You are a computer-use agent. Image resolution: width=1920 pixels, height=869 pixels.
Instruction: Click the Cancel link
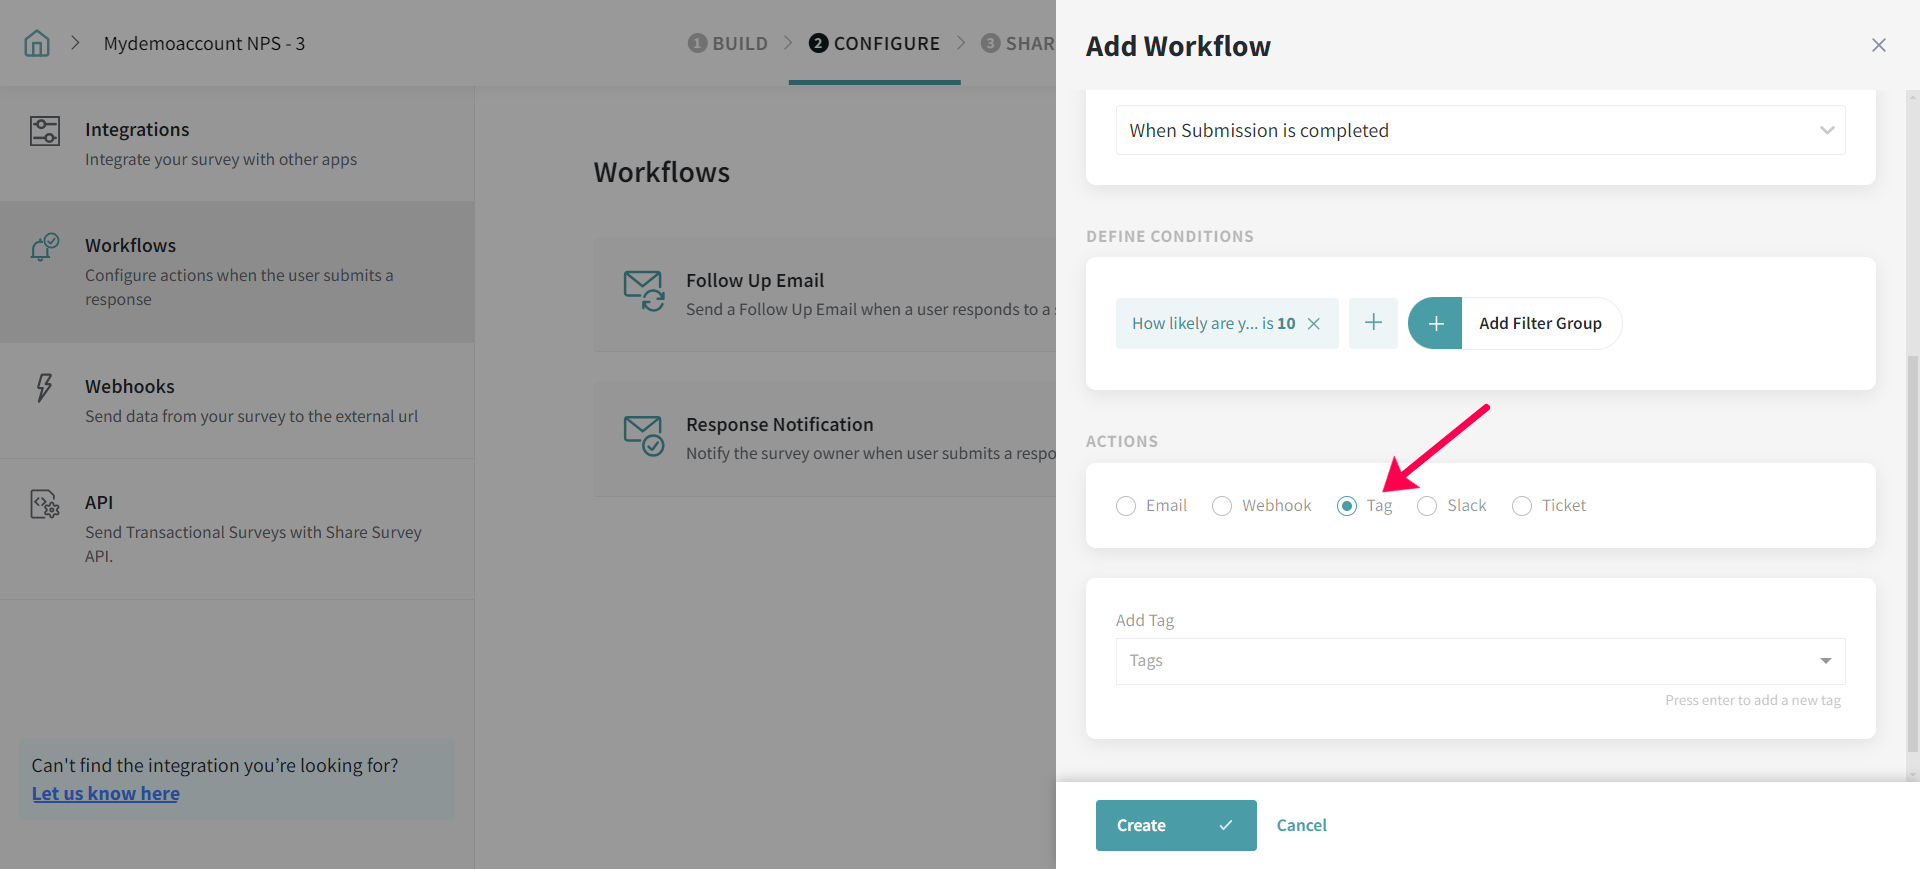pyautogui.click(x=1301, y=825)
